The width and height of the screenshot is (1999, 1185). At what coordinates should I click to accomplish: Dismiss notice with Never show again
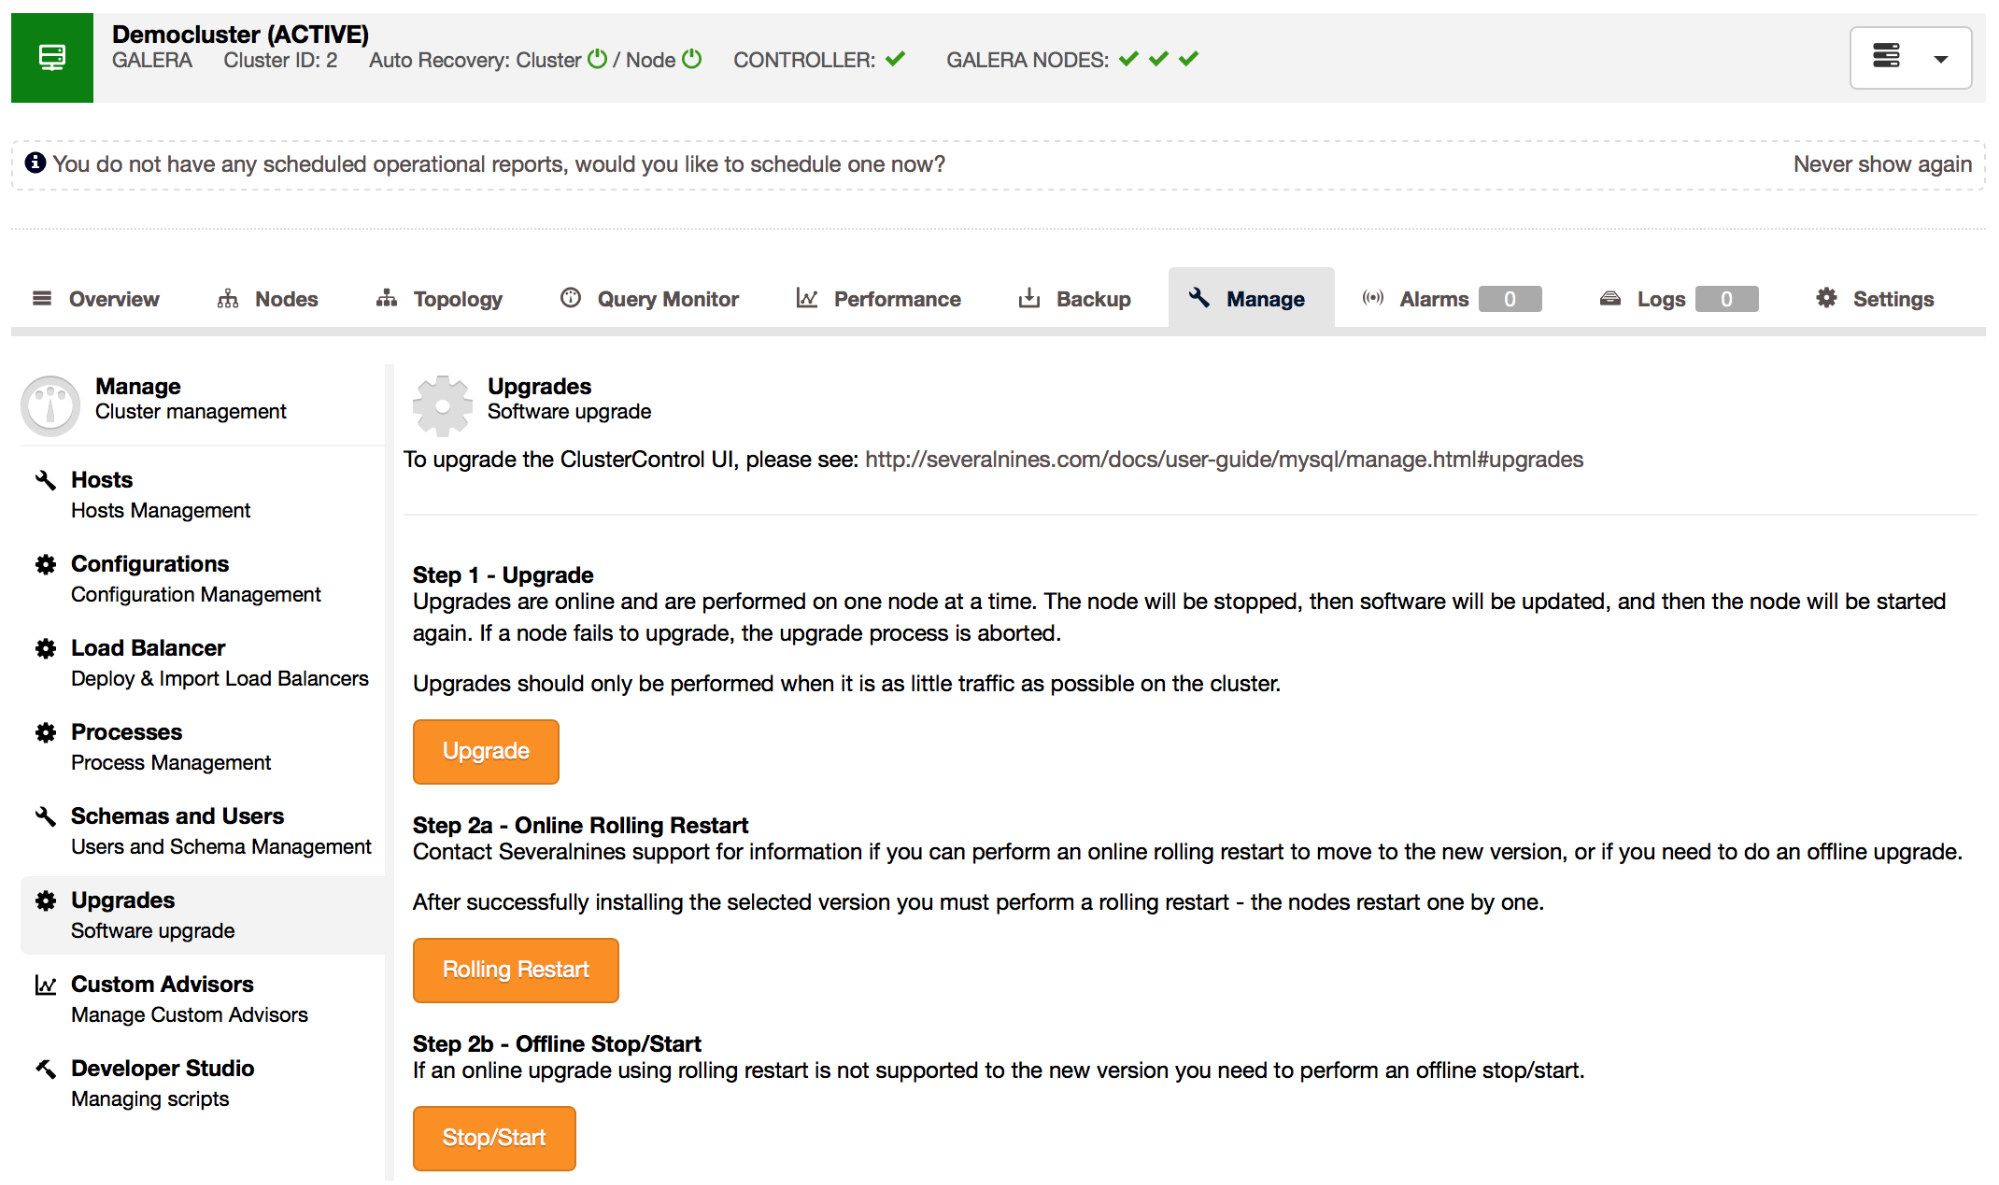pos(1882,164)
